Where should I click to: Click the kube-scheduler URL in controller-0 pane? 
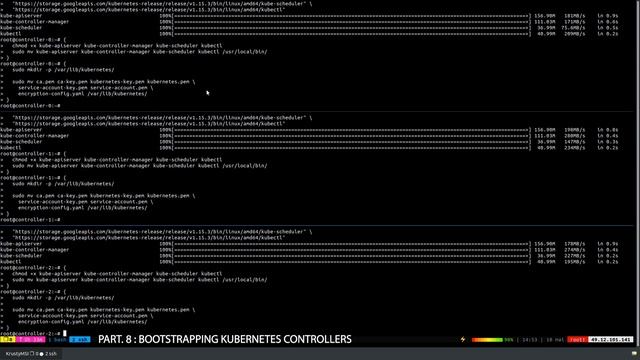(x=159, y=4)
